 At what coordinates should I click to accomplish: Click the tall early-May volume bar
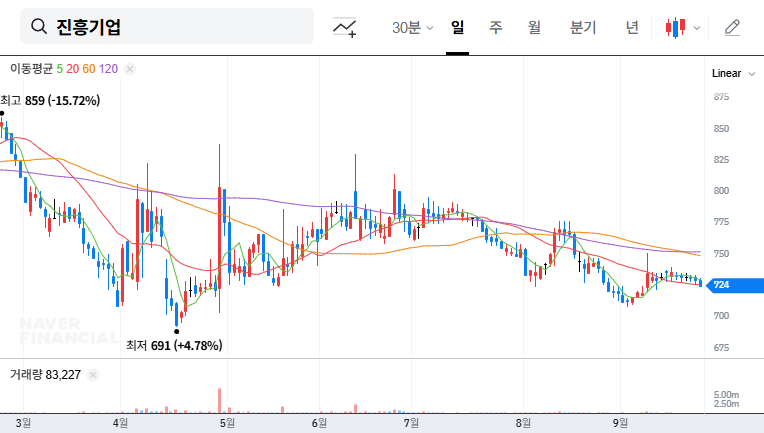click(220, 400)
